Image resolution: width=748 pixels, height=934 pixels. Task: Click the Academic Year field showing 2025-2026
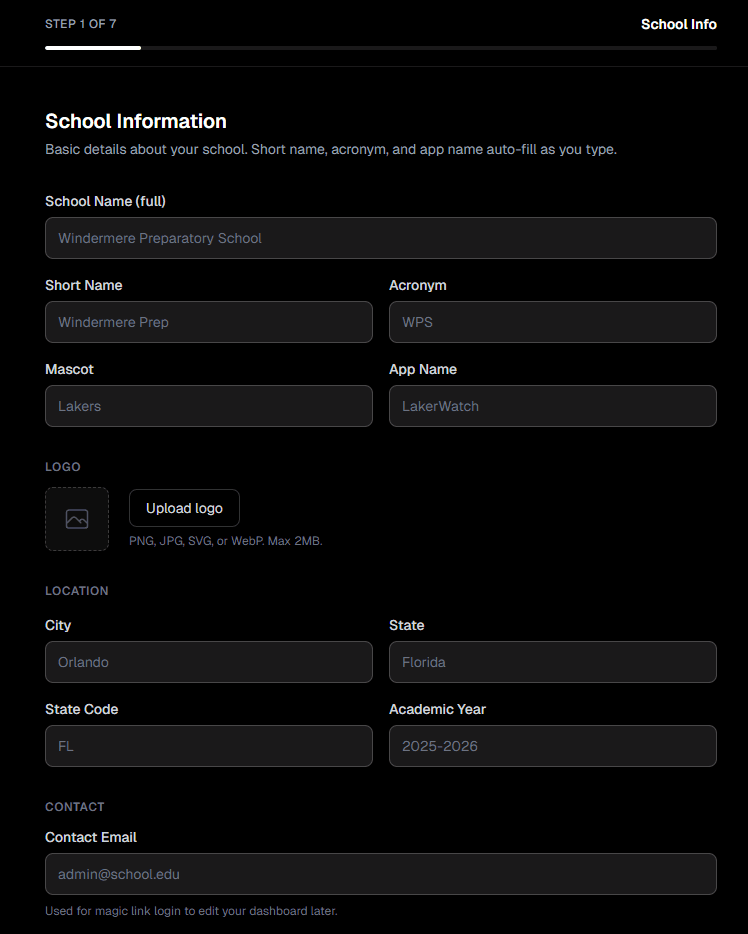pos(552,746)
